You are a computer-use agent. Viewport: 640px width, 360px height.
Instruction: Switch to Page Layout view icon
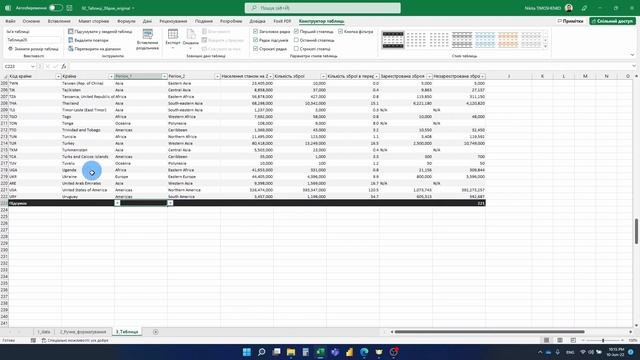560,340
